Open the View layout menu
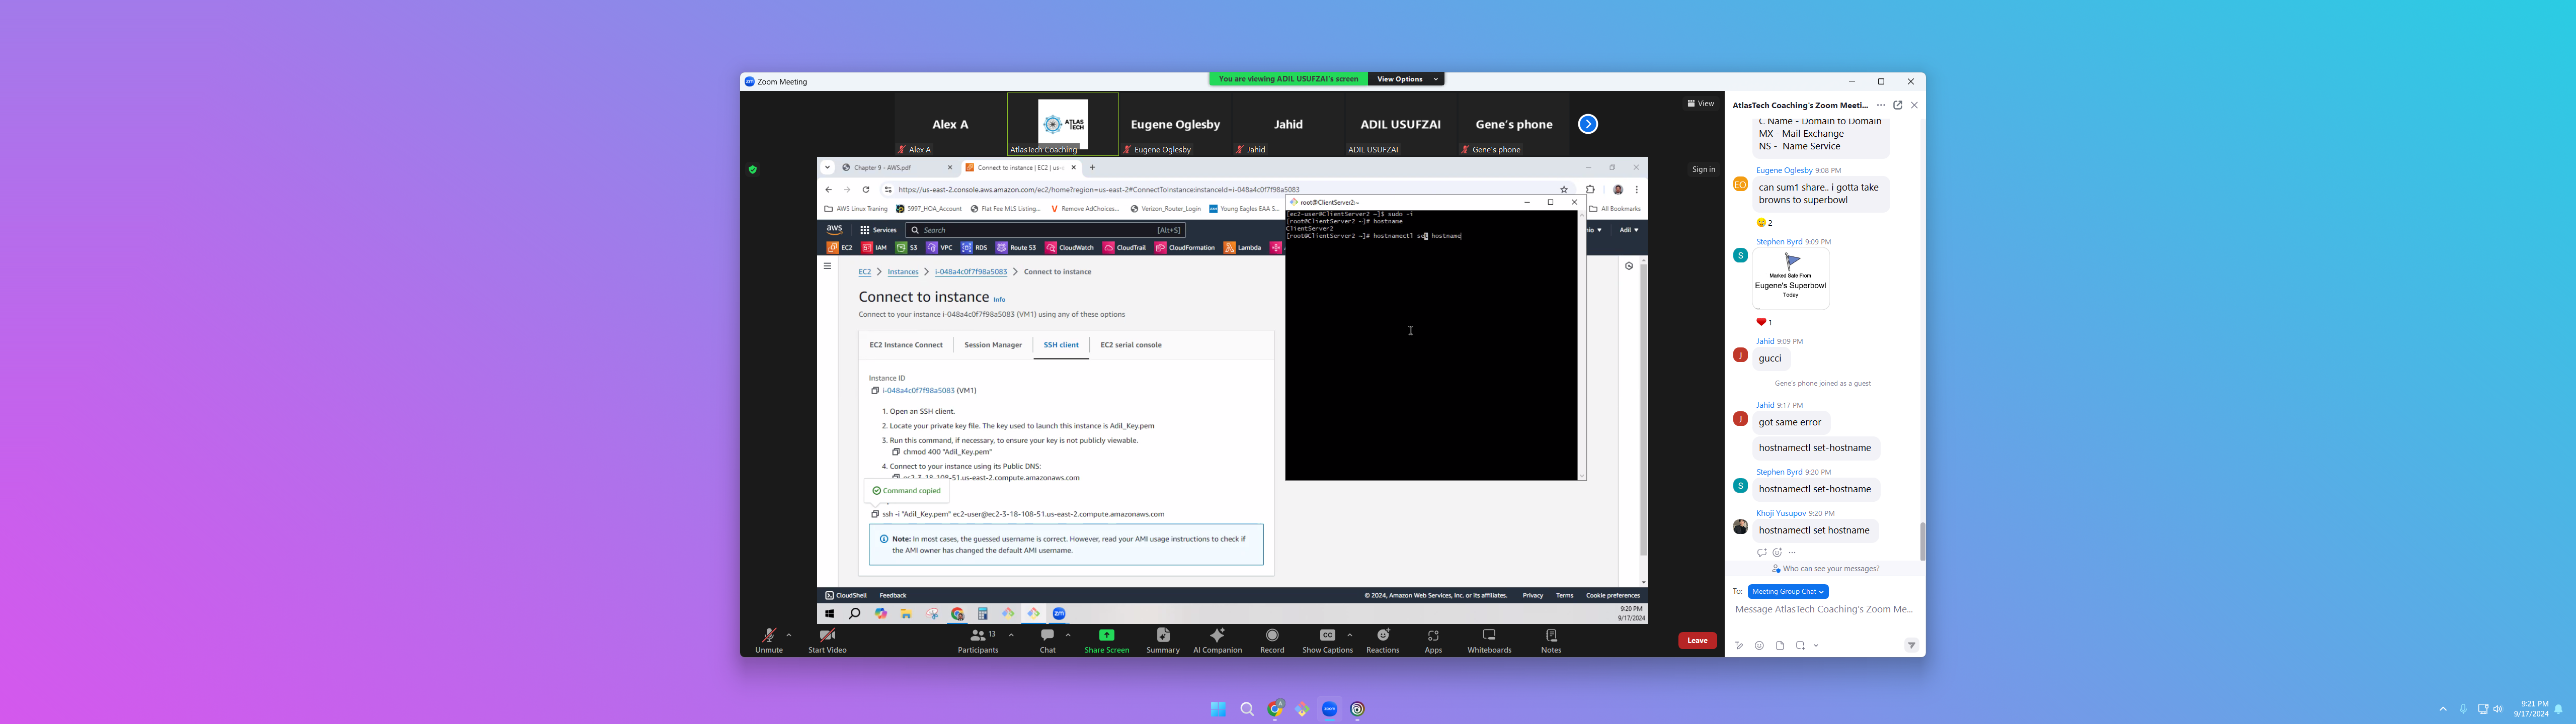2576x724 pixels. click(x=1700, y=103)
